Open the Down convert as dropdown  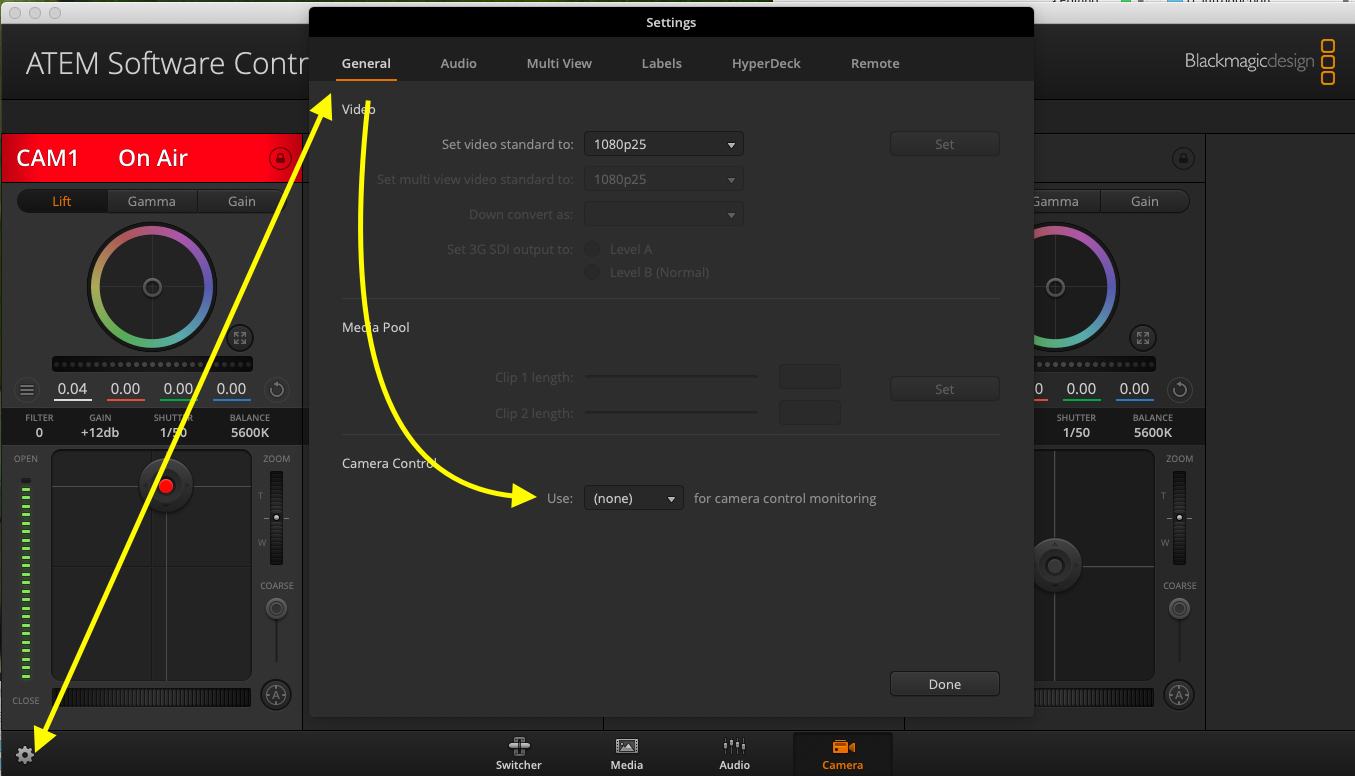(664, 214)
